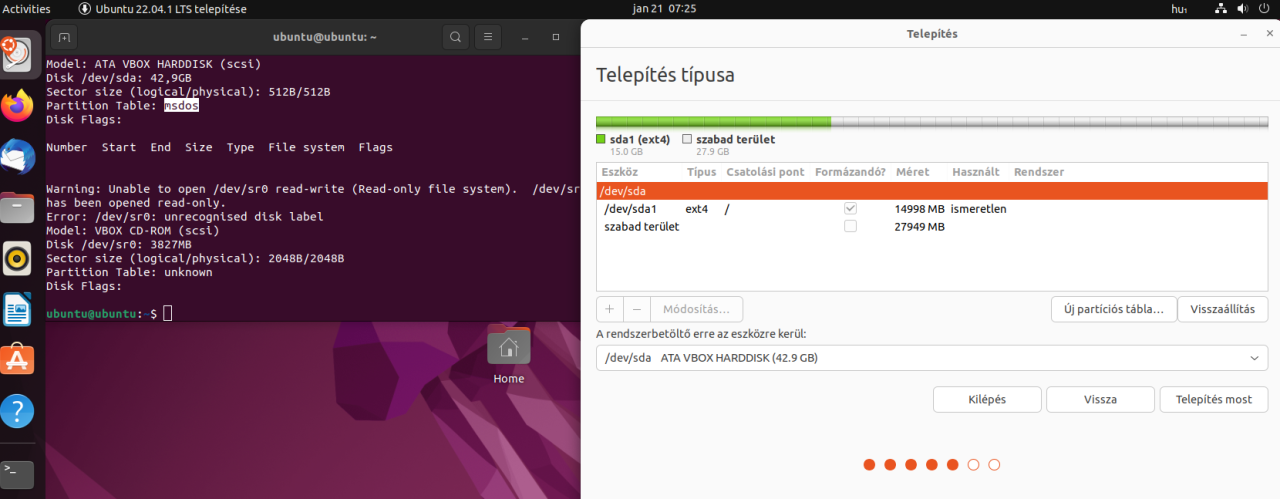Click the Visszaállítás button
1280x499 pixels.
coord(1222,309)
